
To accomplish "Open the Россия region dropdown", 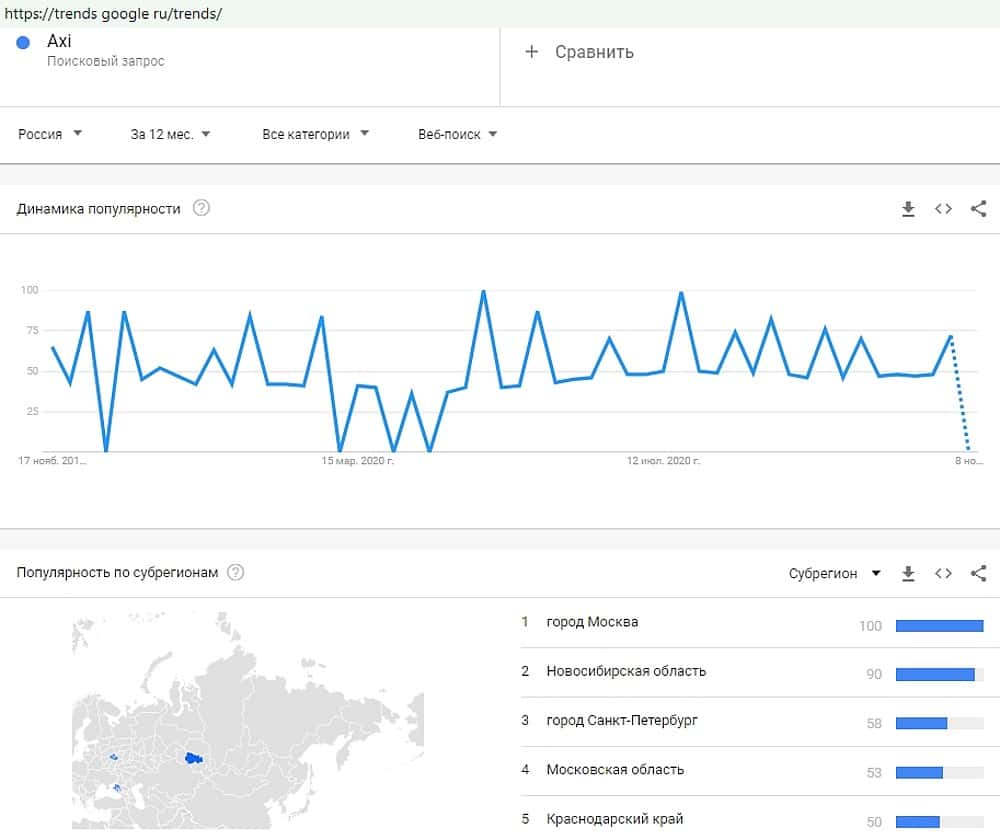I will 50,134.
